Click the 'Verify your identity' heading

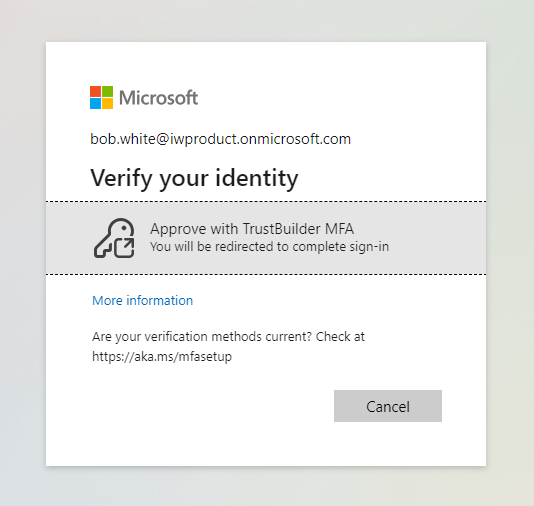(x=194, y=178)
